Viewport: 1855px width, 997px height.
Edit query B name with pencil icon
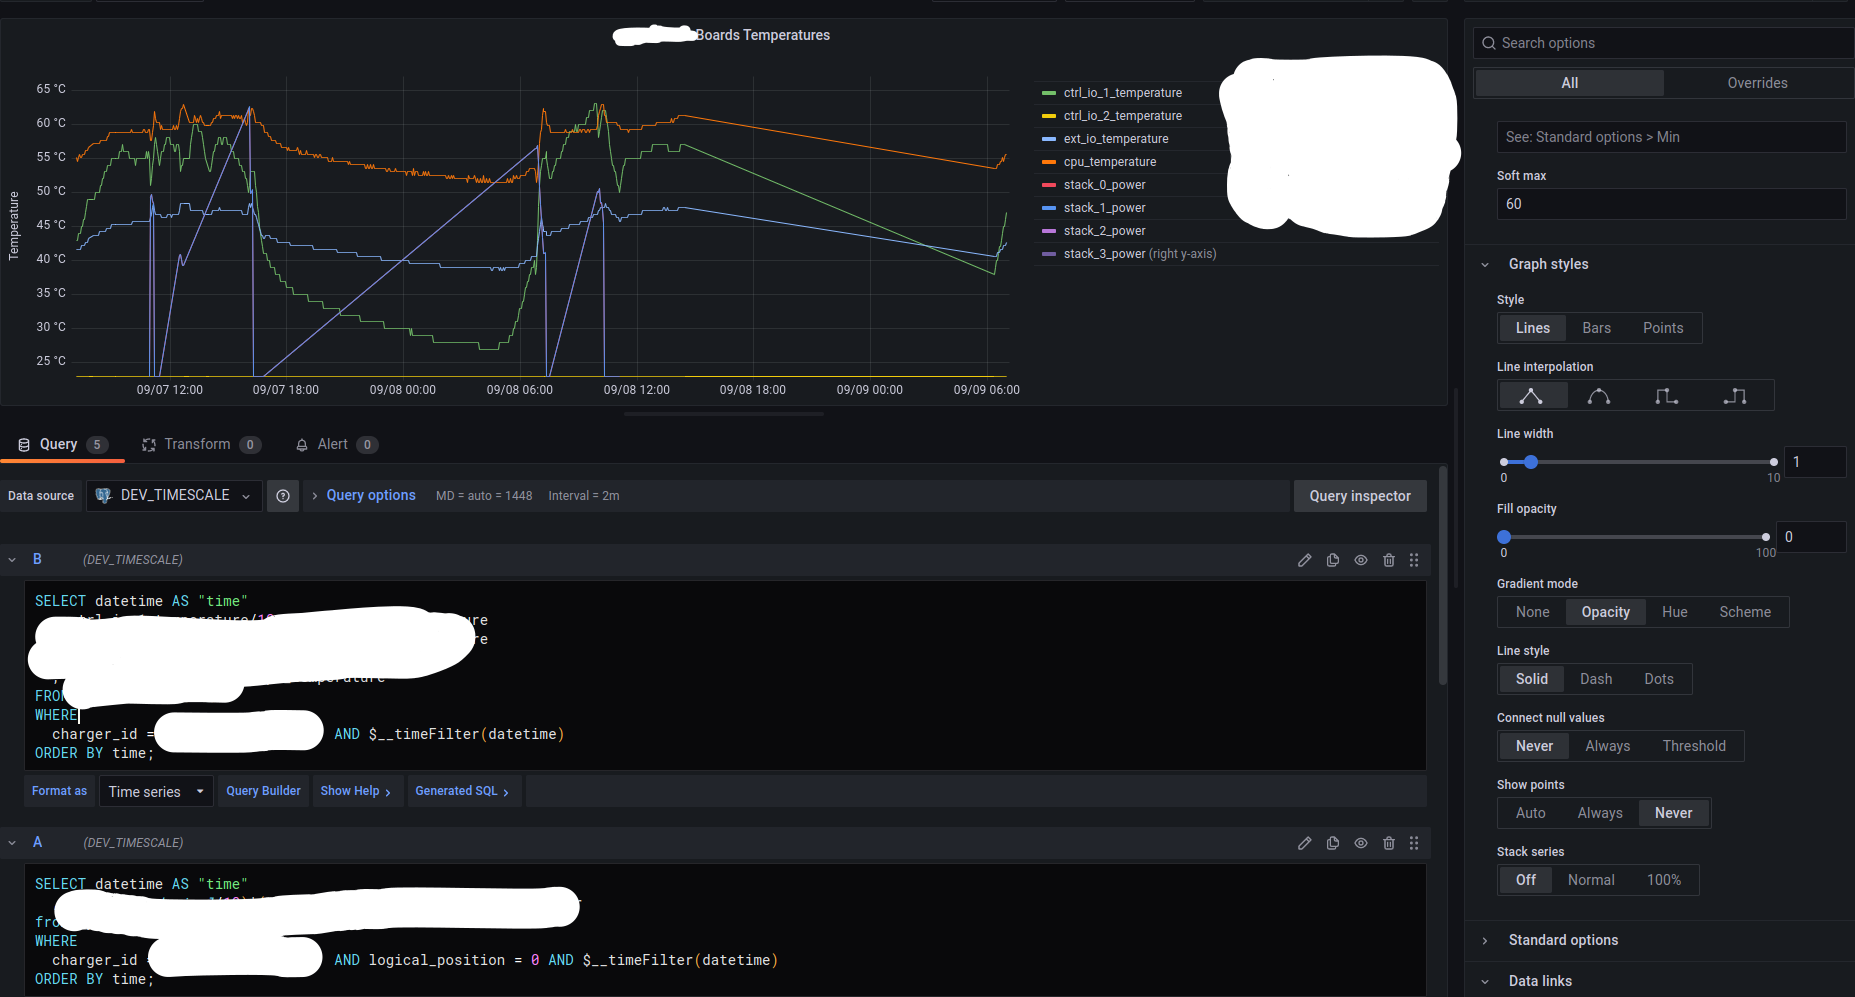1304,559
